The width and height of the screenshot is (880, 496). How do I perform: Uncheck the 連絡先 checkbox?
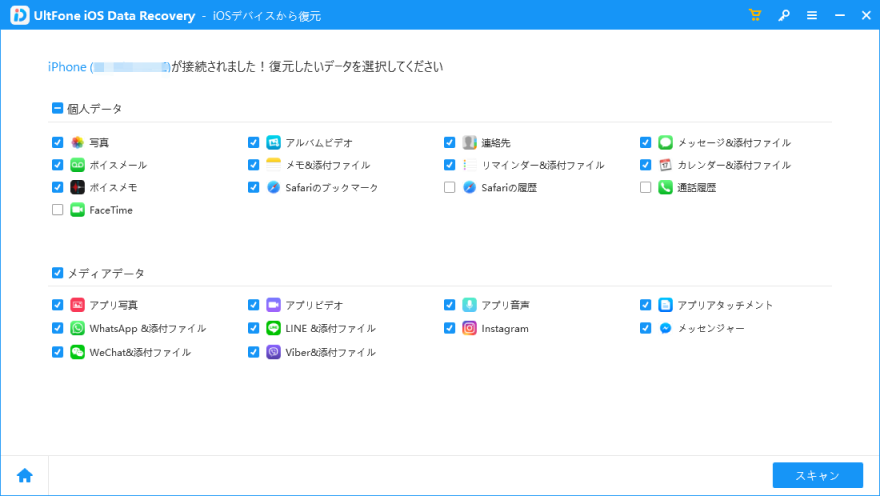450,143
